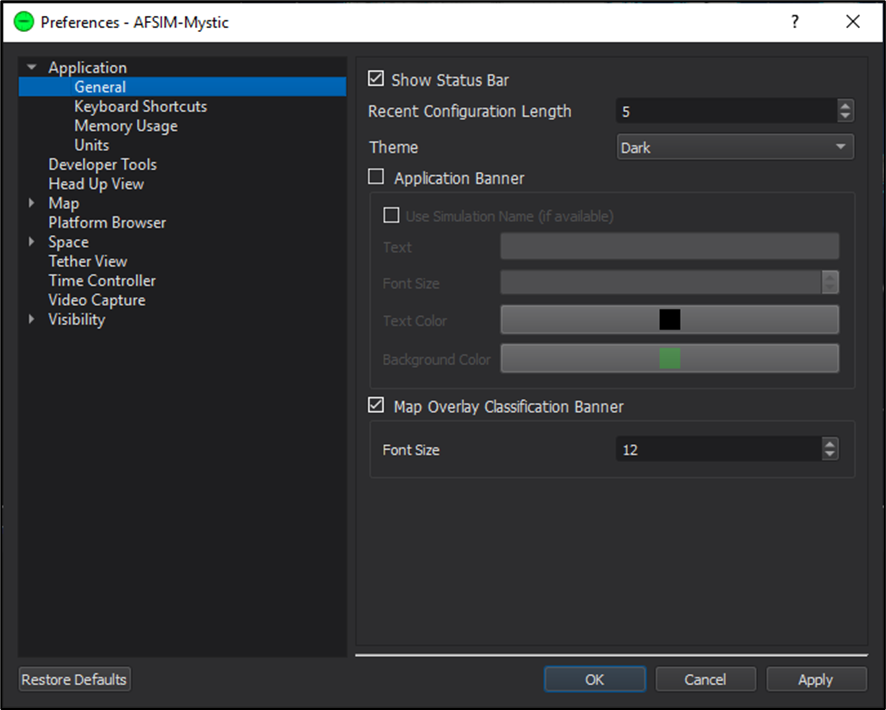Screen dimensions: 886x710
Task: Open Head Up View preferences
Action: coord(96,184)
